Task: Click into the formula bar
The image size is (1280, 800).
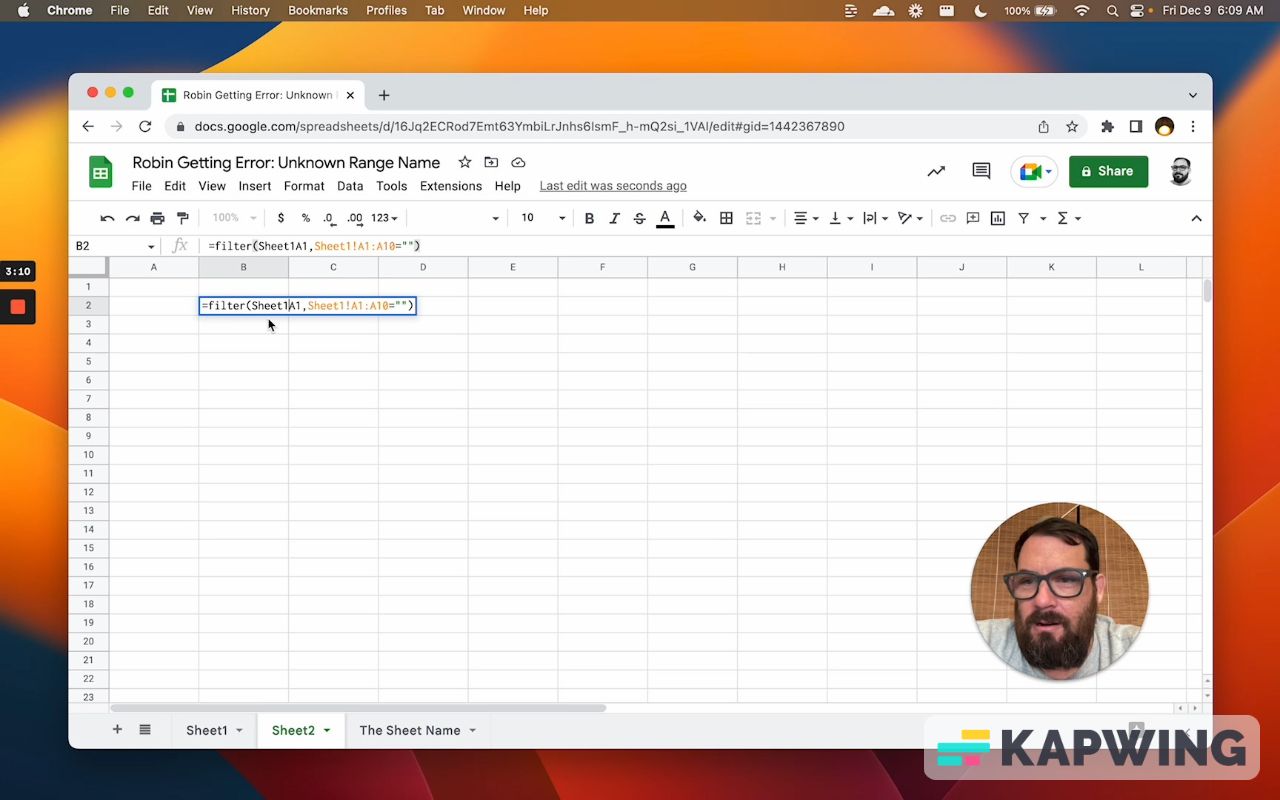Action: pos(700,246)
